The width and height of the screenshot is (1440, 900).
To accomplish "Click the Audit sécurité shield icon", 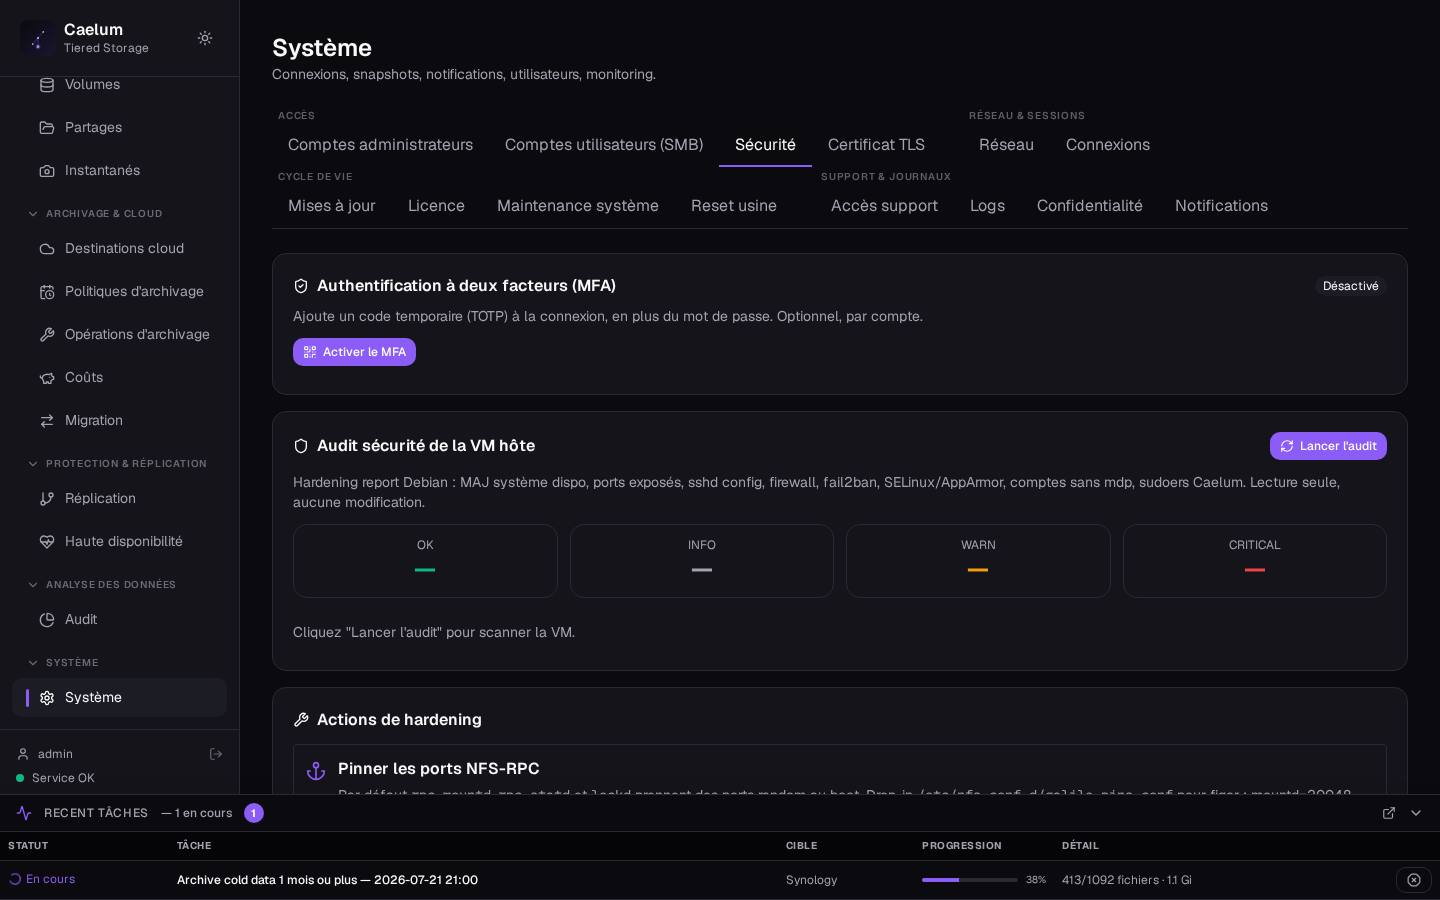I will coord(301,446).
